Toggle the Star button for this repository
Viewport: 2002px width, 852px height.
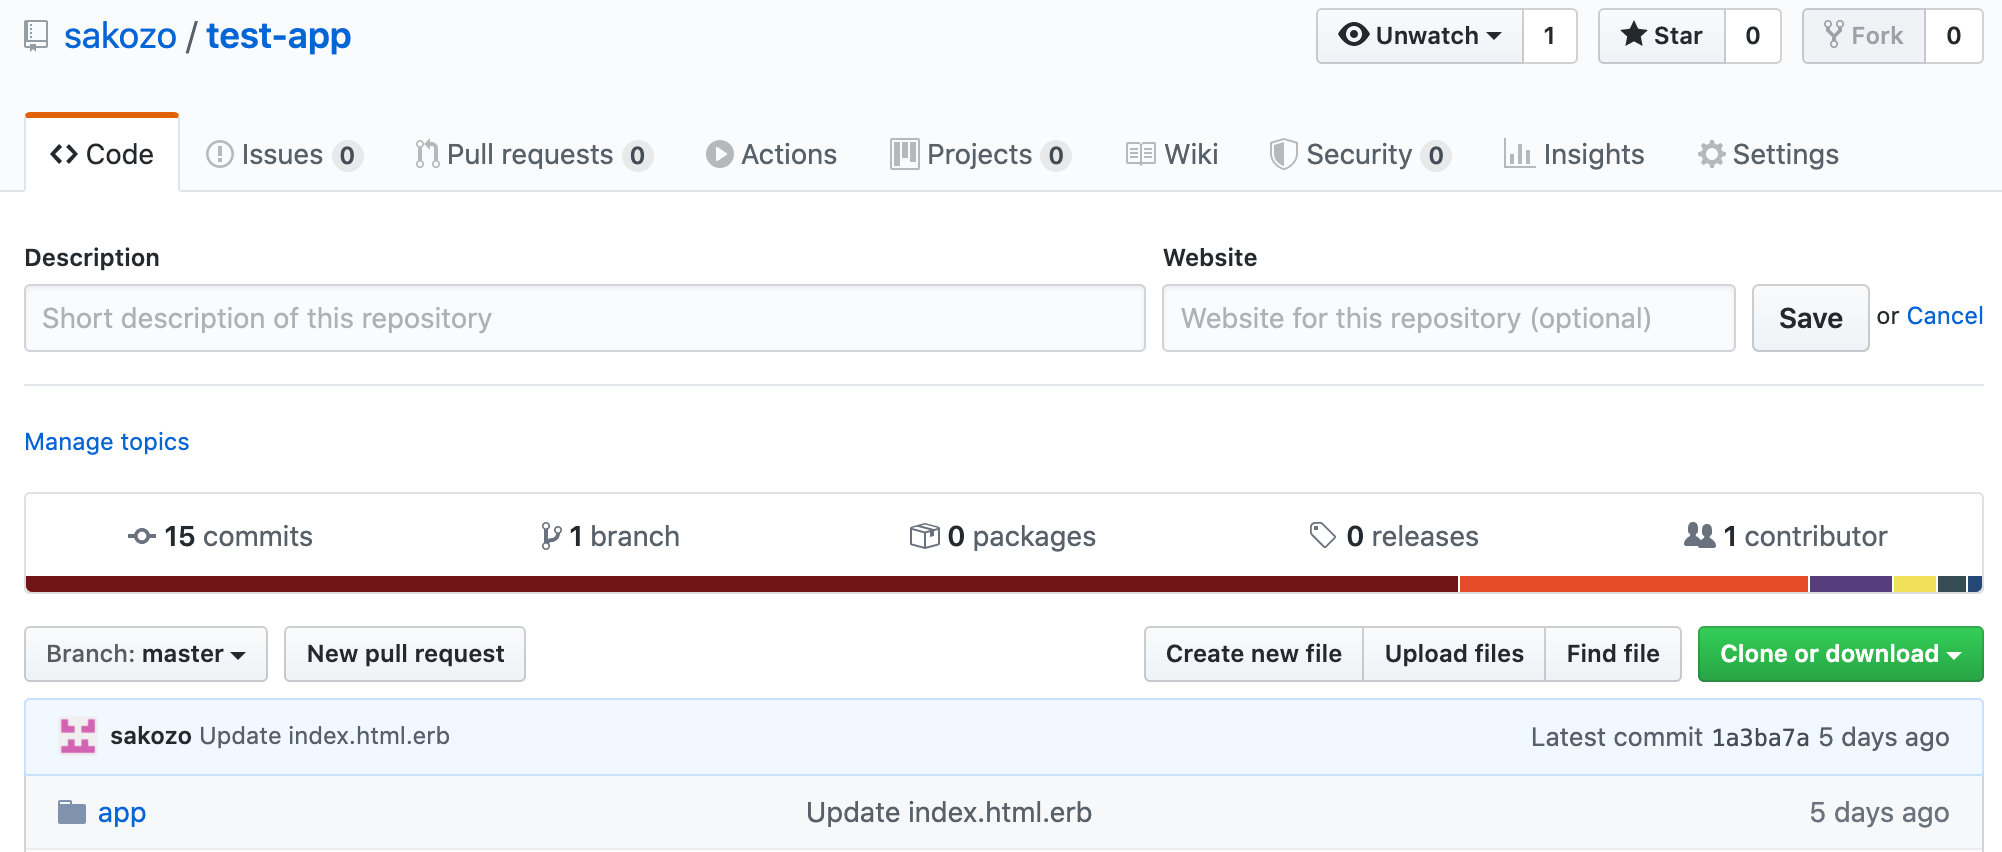(1661, 36)
